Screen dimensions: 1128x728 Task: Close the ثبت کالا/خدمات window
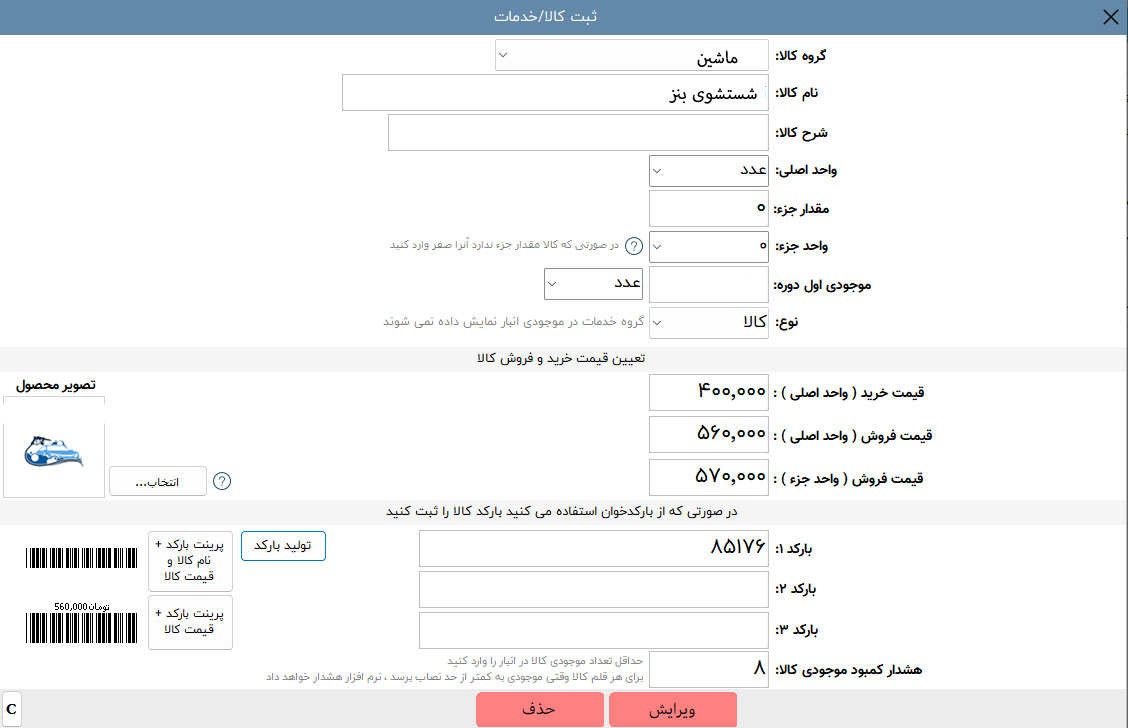[1110, 17]
